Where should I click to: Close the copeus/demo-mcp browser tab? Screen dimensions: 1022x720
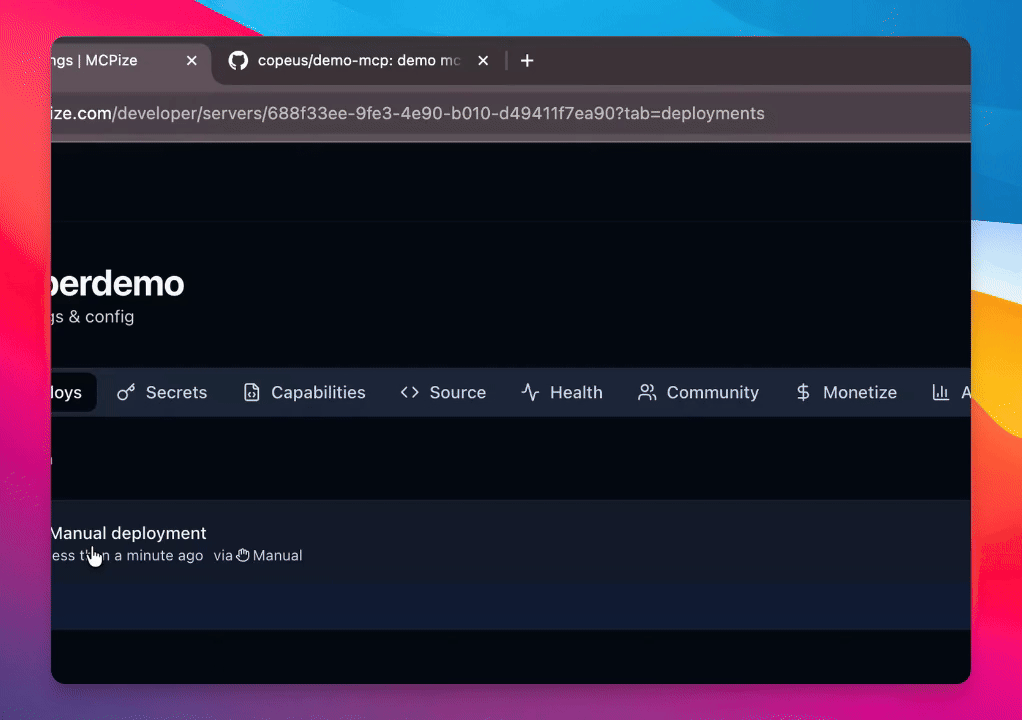(483, 61)
